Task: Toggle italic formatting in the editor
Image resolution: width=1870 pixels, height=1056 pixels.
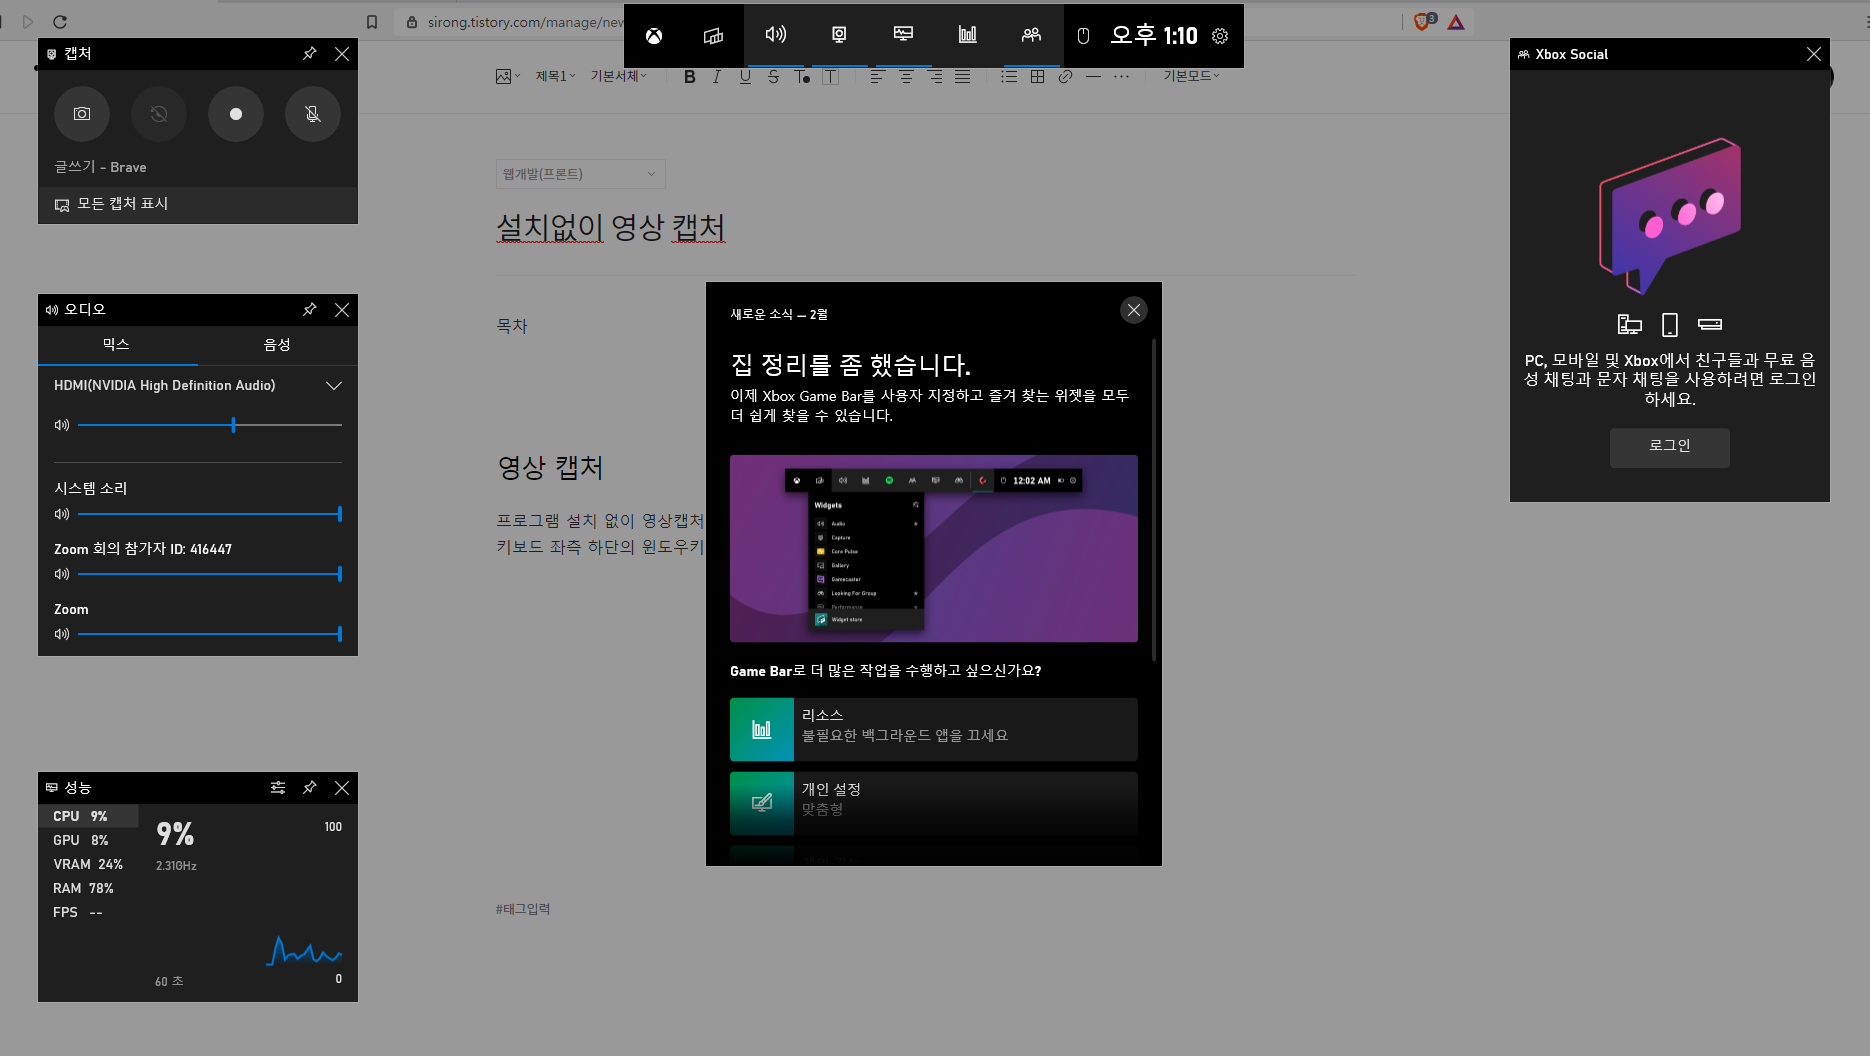Action: pos(717,77)
